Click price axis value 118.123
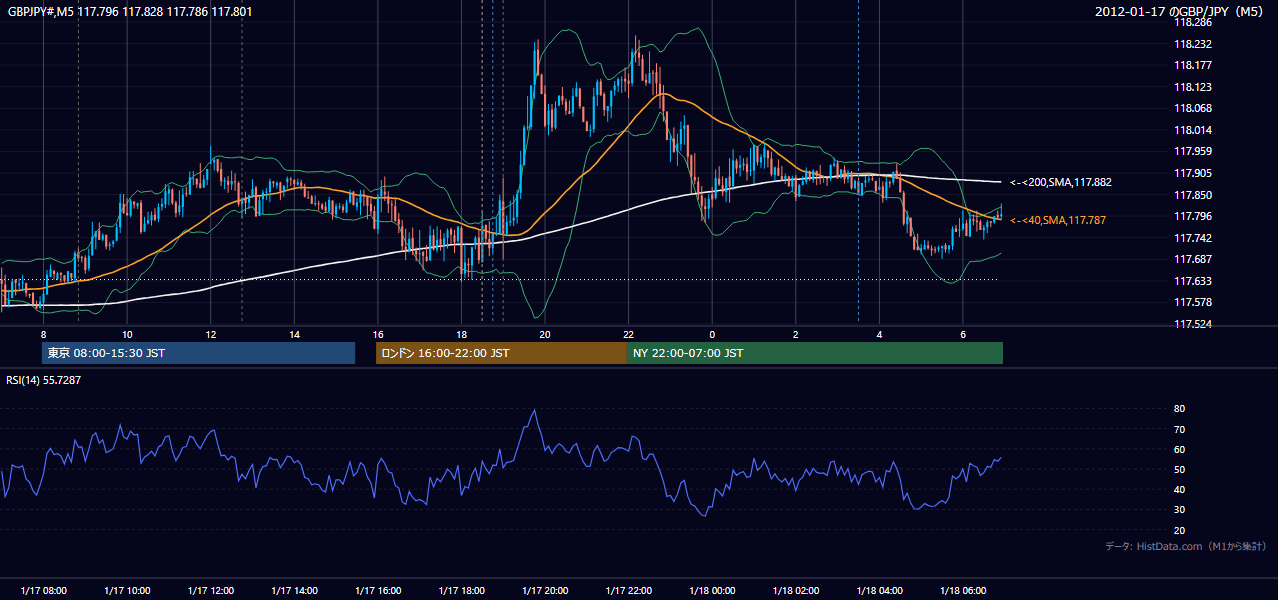1278x600 pixels. [1192, 87]
